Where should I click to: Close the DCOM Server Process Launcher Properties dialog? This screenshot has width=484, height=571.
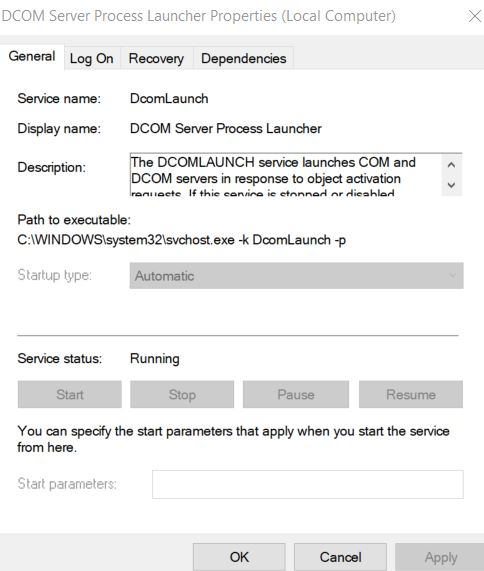tap(475, 16)
